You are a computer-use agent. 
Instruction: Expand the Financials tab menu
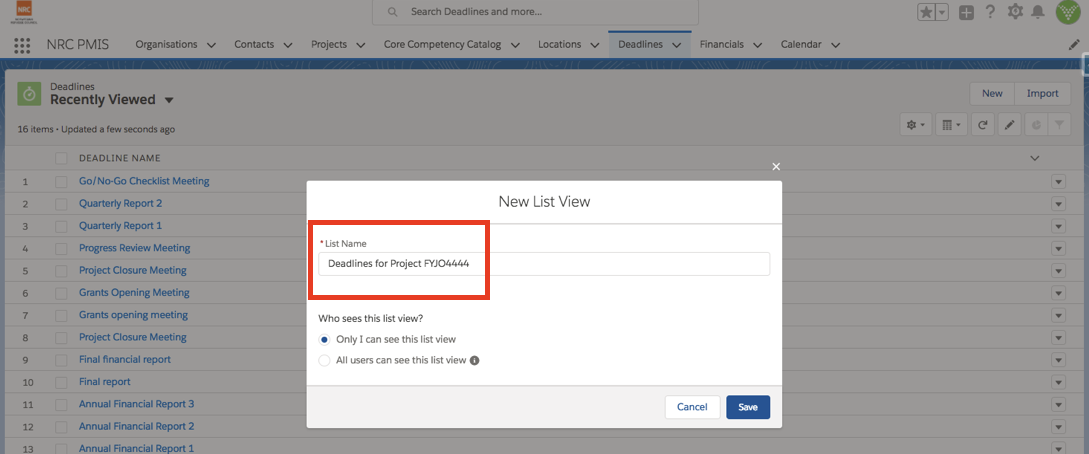point(757,45)
